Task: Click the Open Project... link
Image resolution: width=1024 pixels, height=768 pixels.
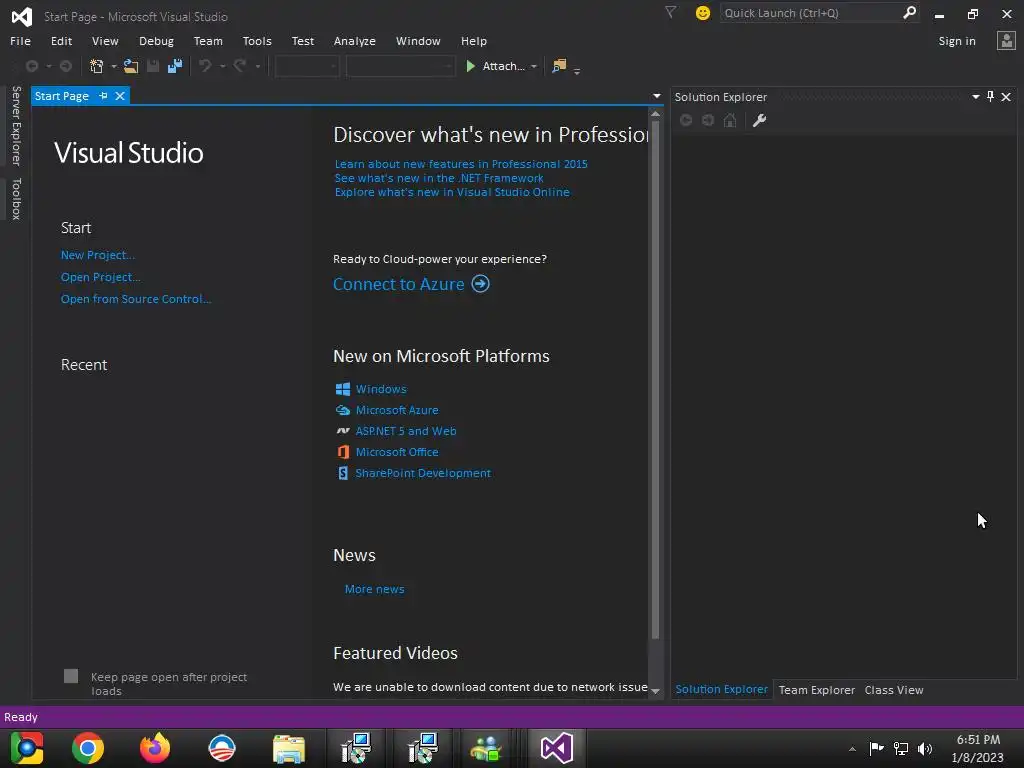Action: [101, 277]
